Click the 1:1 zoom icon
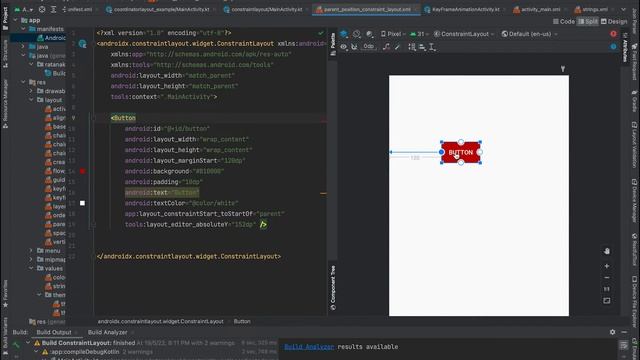 coord(607,289)
